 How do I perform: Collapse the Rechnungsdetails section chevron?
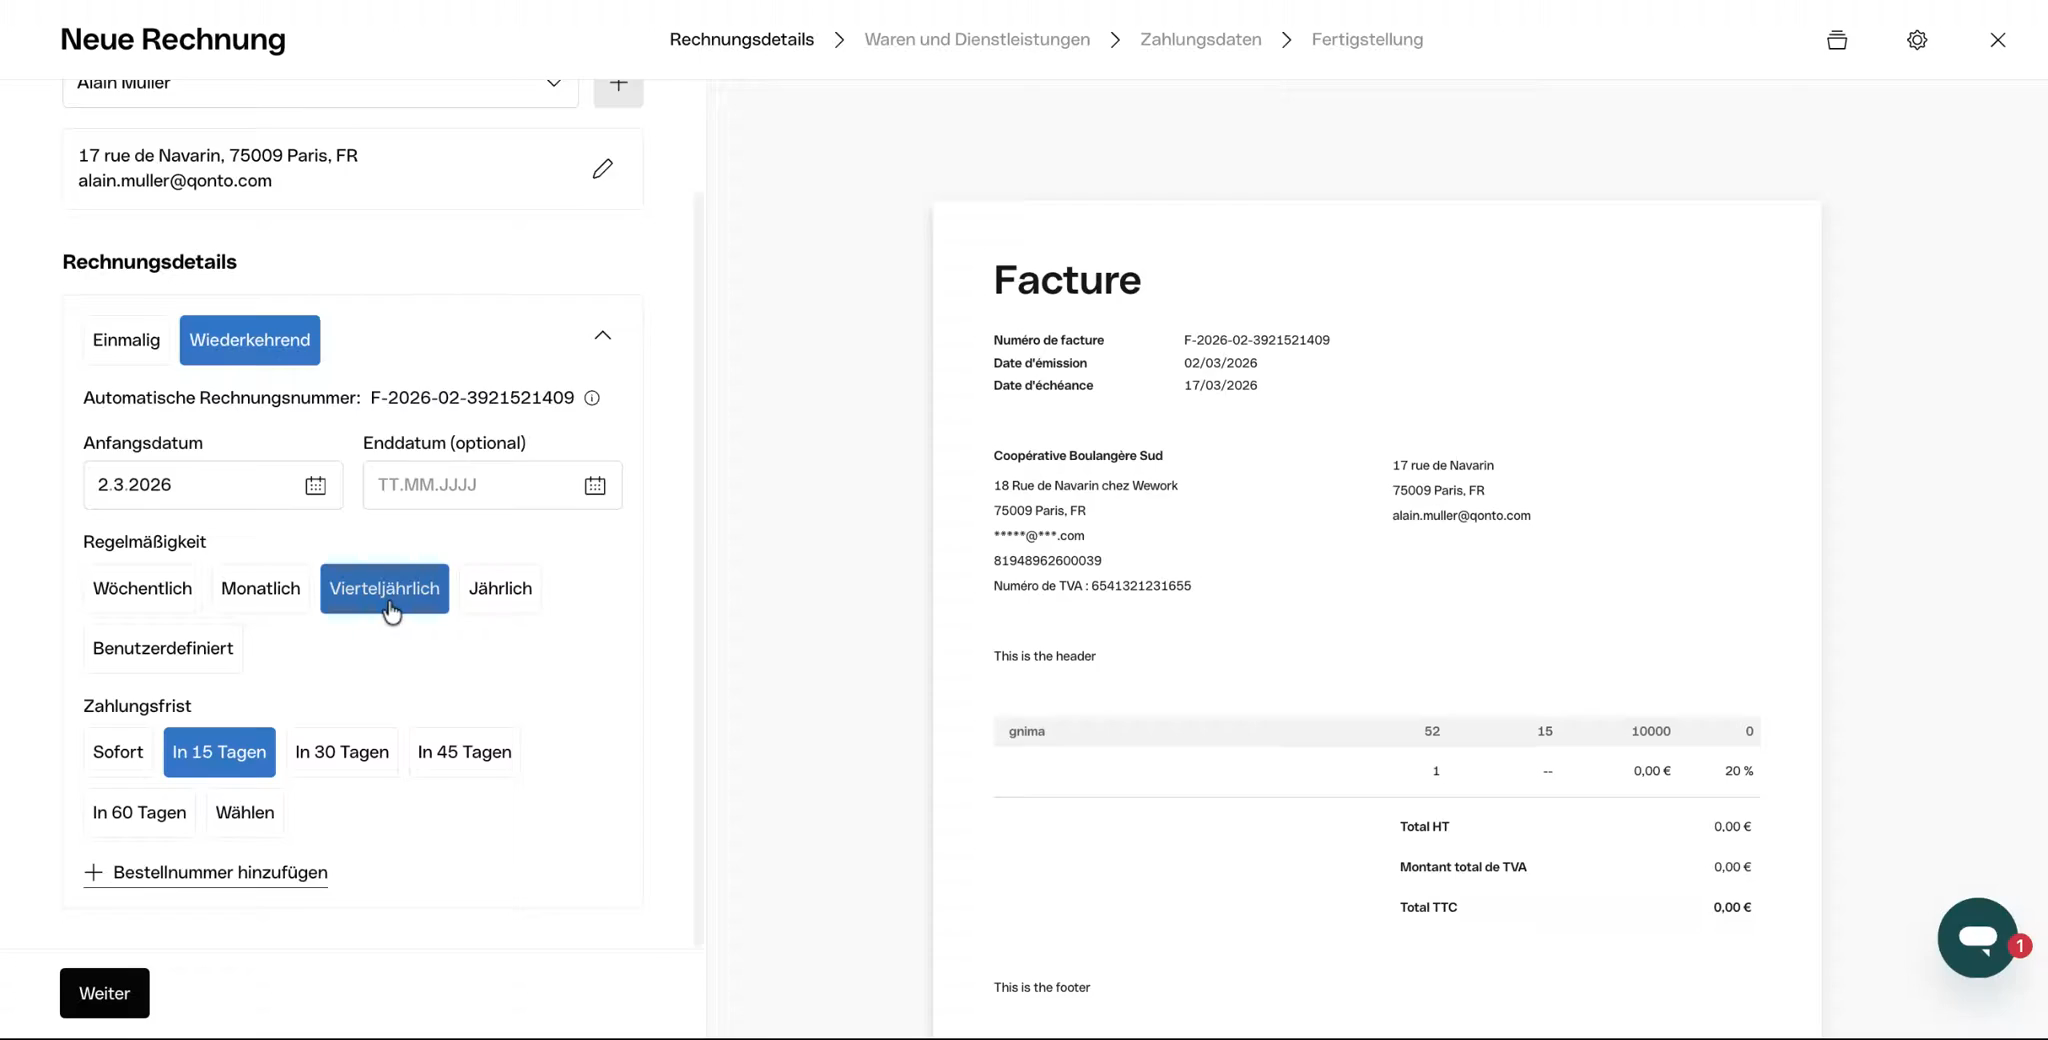(x=602, y=335)
